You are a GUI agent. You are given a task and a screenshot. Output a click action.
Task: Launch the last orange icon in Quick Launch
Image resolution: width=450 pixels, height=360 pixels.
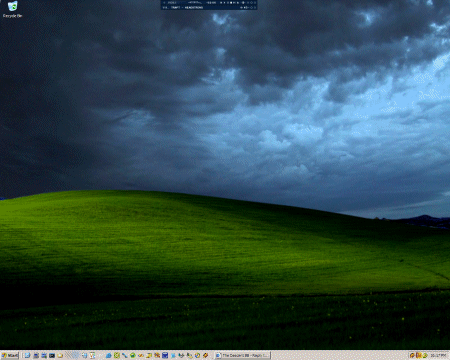click(205, 356)
